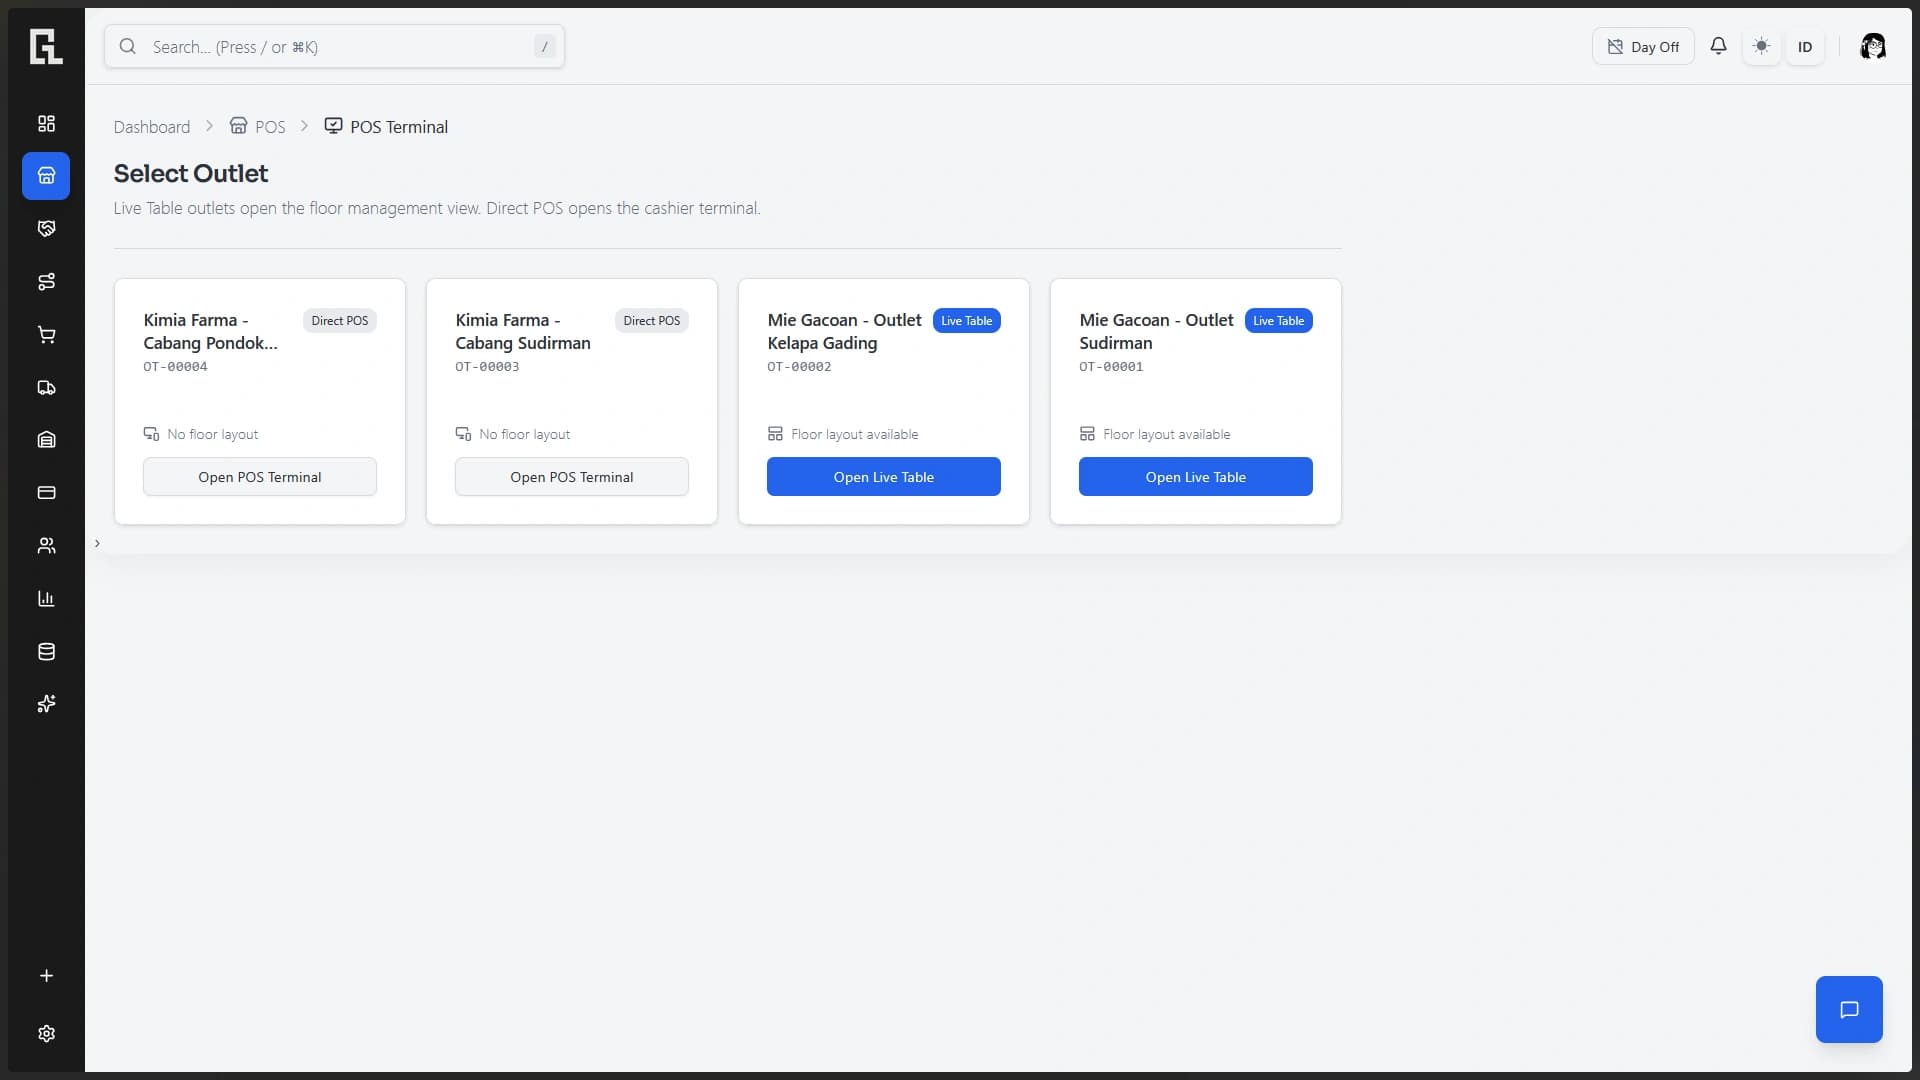Click 'Floor layout available' on Kelapa Gading card
The image size is (1920, 1080).
click(843, 434)
